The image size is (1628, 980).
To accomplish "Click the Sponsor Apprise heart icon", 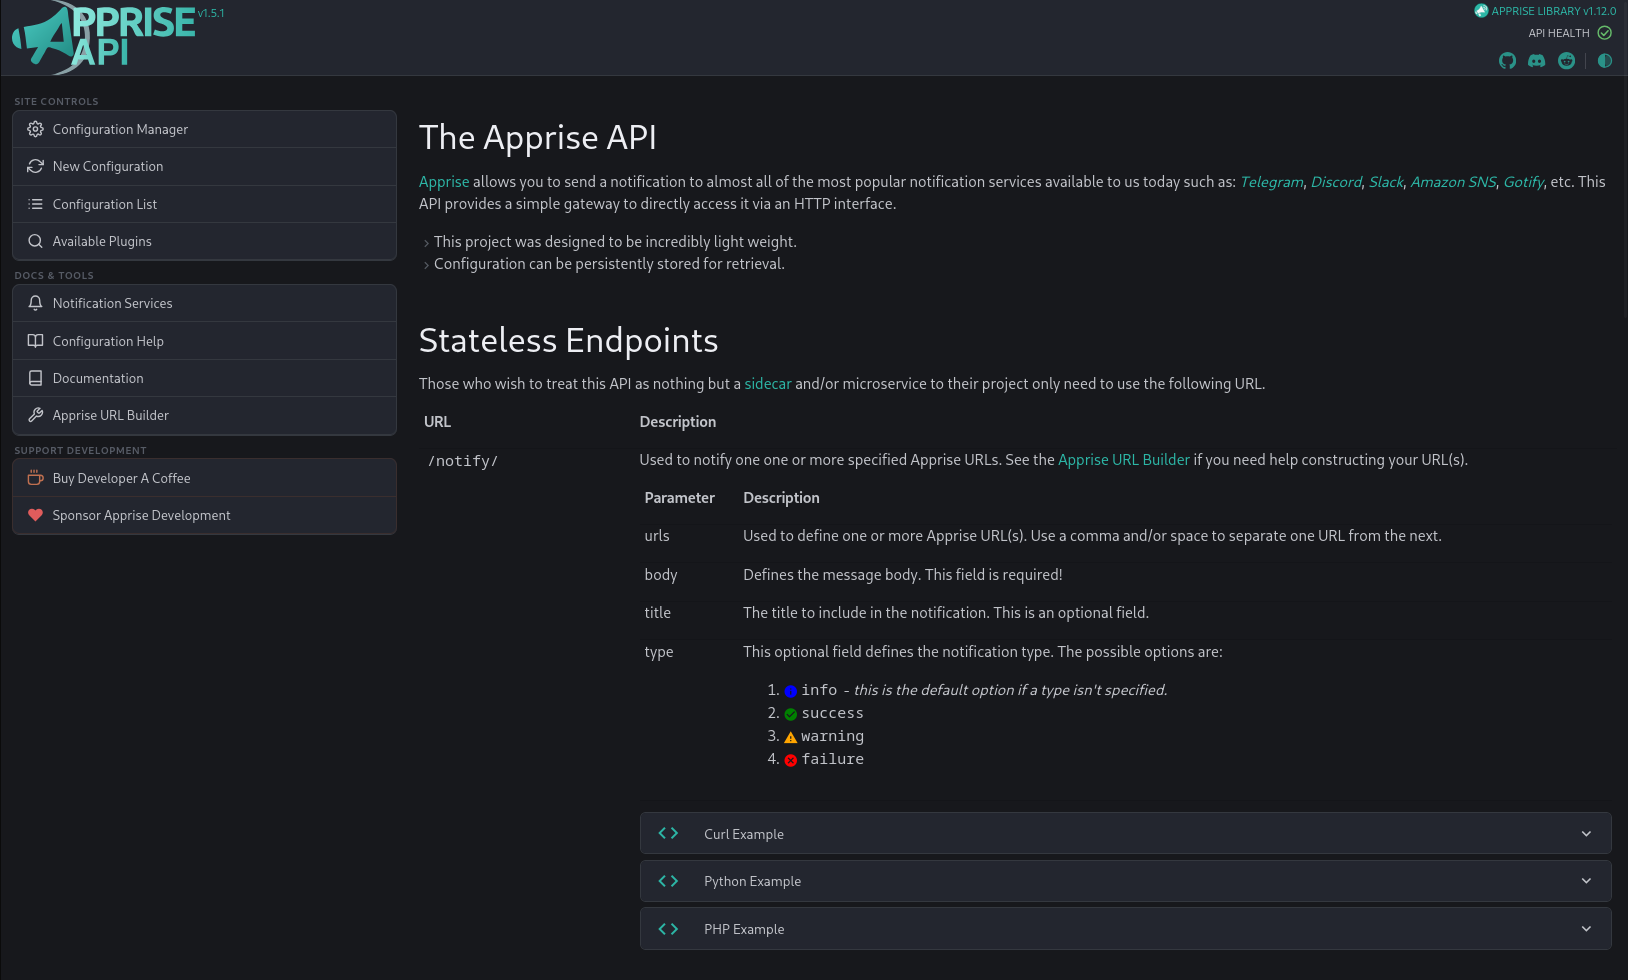I will tap(35, 515).
